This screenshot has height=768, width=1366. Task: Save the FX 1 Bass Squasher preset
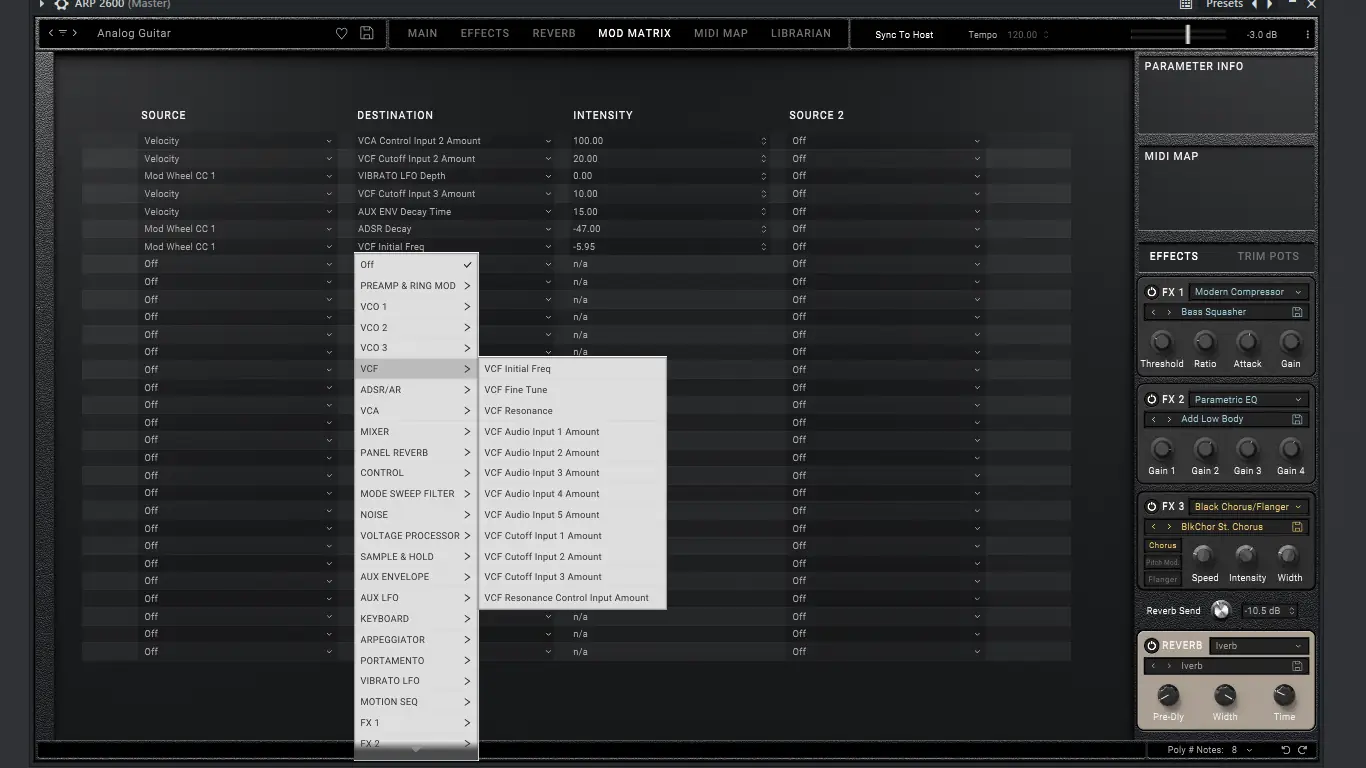click(1297, 312)
